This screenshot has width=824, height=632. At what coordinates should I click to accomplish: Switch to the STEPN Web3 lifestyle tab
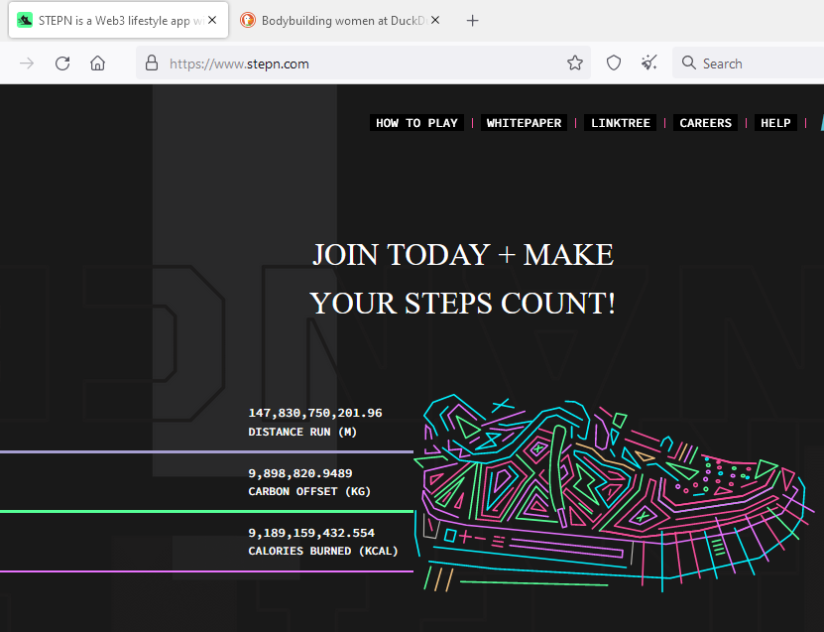click(x=118, y=20)
